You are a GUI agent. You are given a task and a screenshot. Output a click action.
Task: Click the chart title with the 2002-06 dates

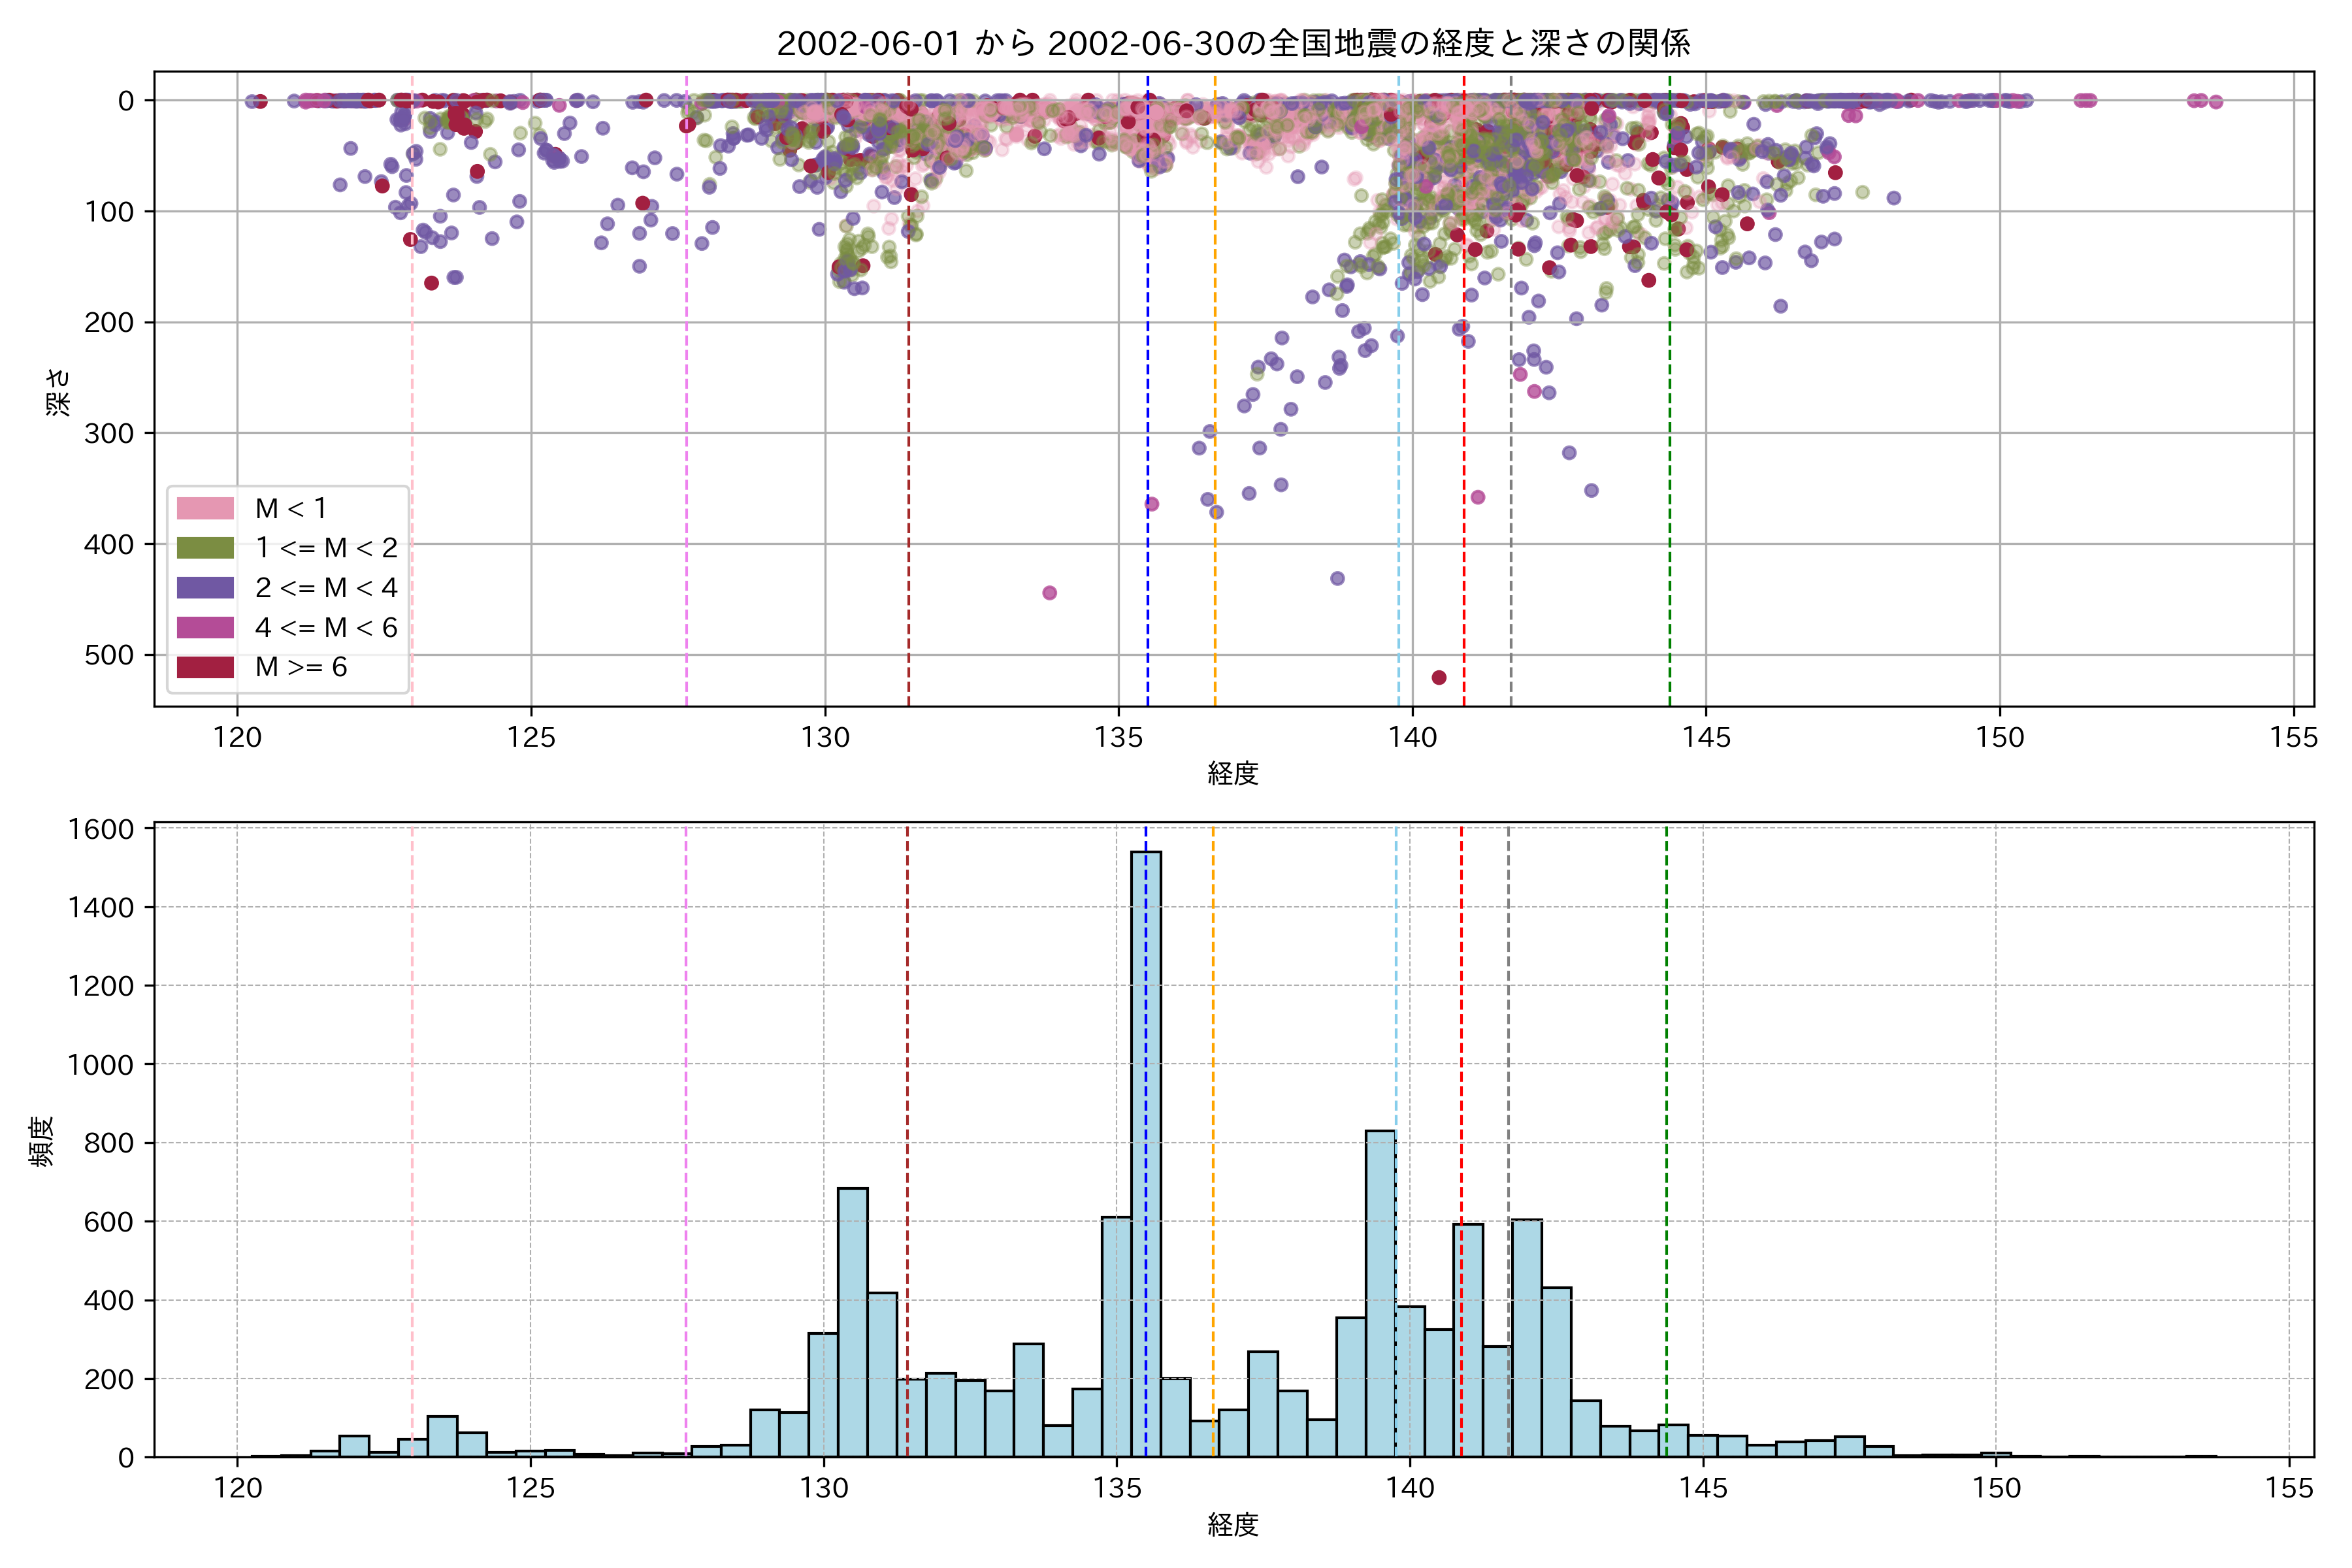1233,43
